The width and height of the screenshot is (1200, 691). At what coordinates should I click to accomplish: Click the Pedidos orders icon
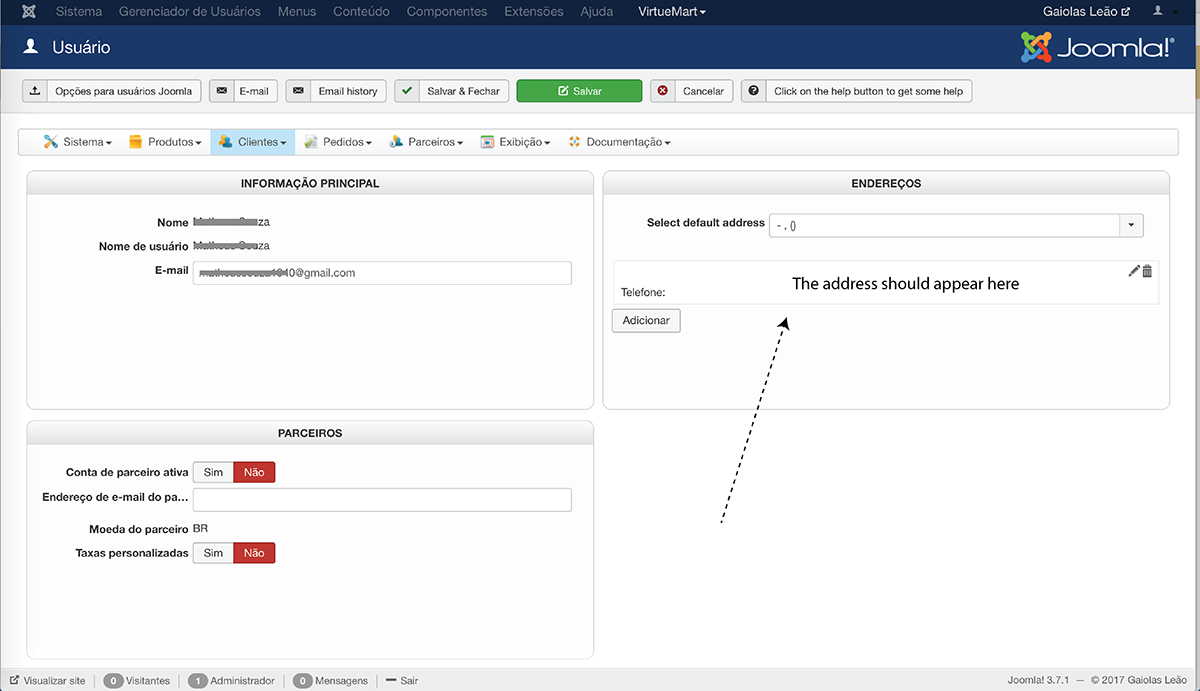point(311,142)
